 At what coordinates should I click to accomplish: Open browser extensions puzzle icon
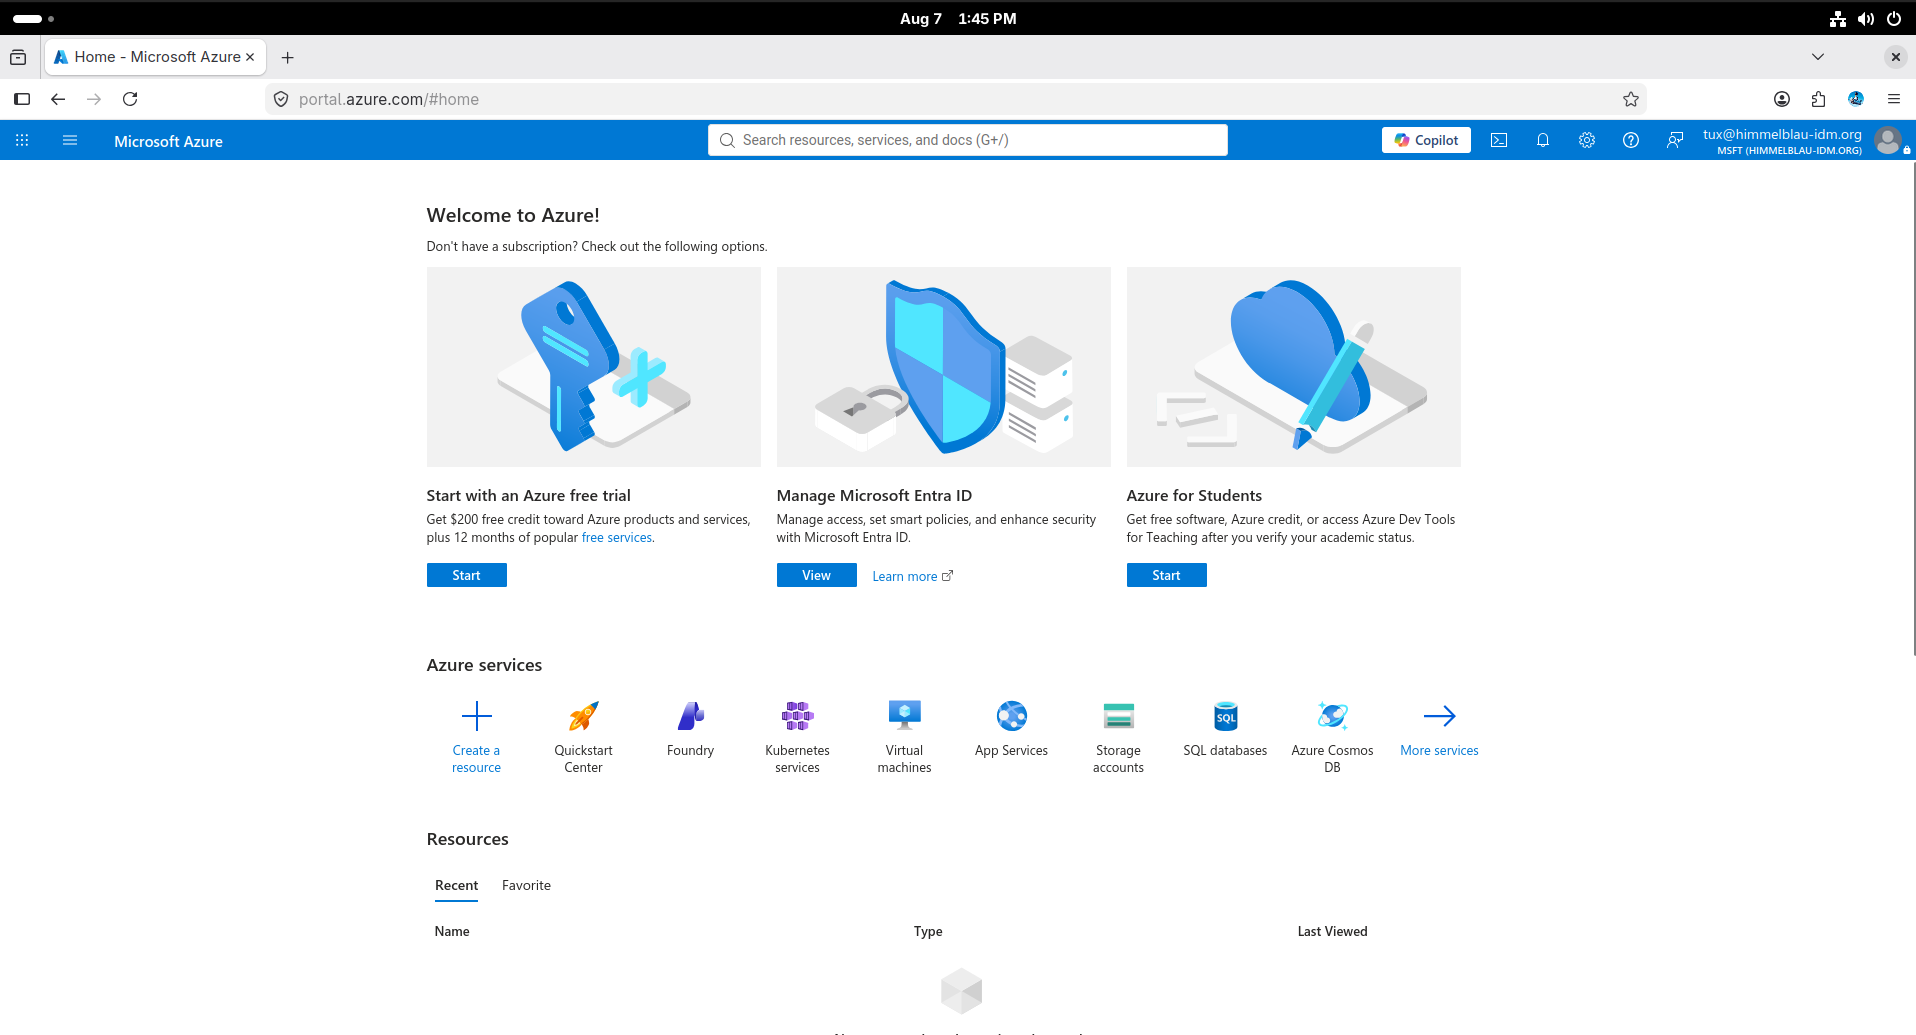(1818, 99)
